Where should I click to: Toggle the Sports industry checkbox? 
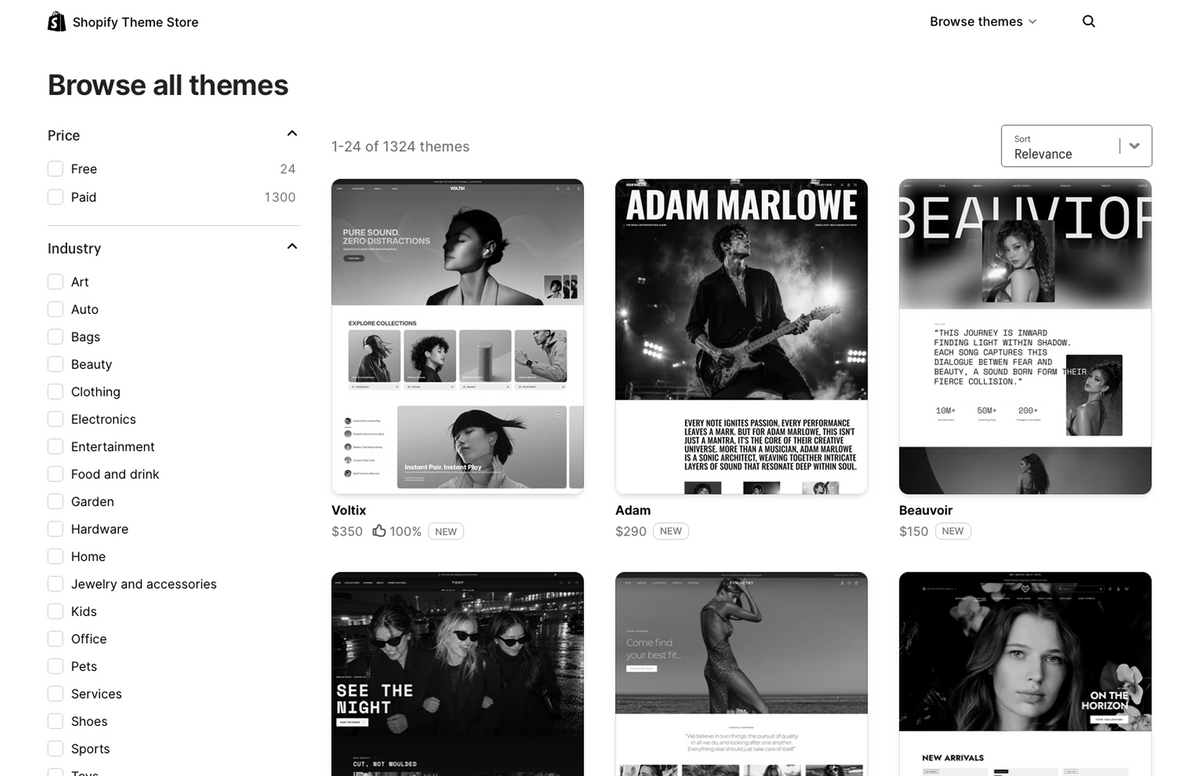point(56,749)
